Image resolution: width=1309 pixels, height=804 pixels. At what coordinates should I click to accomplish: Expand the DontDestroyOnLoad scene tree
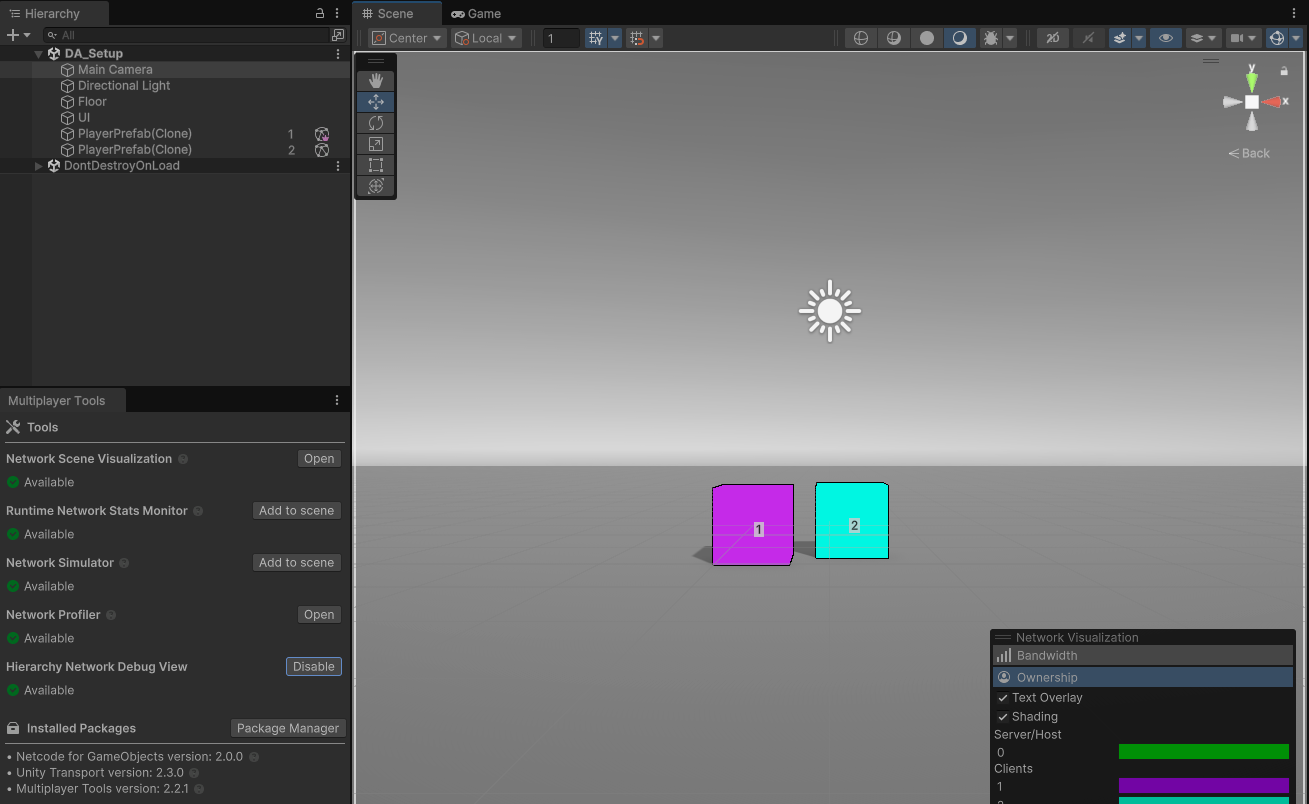tap(39, 166)
